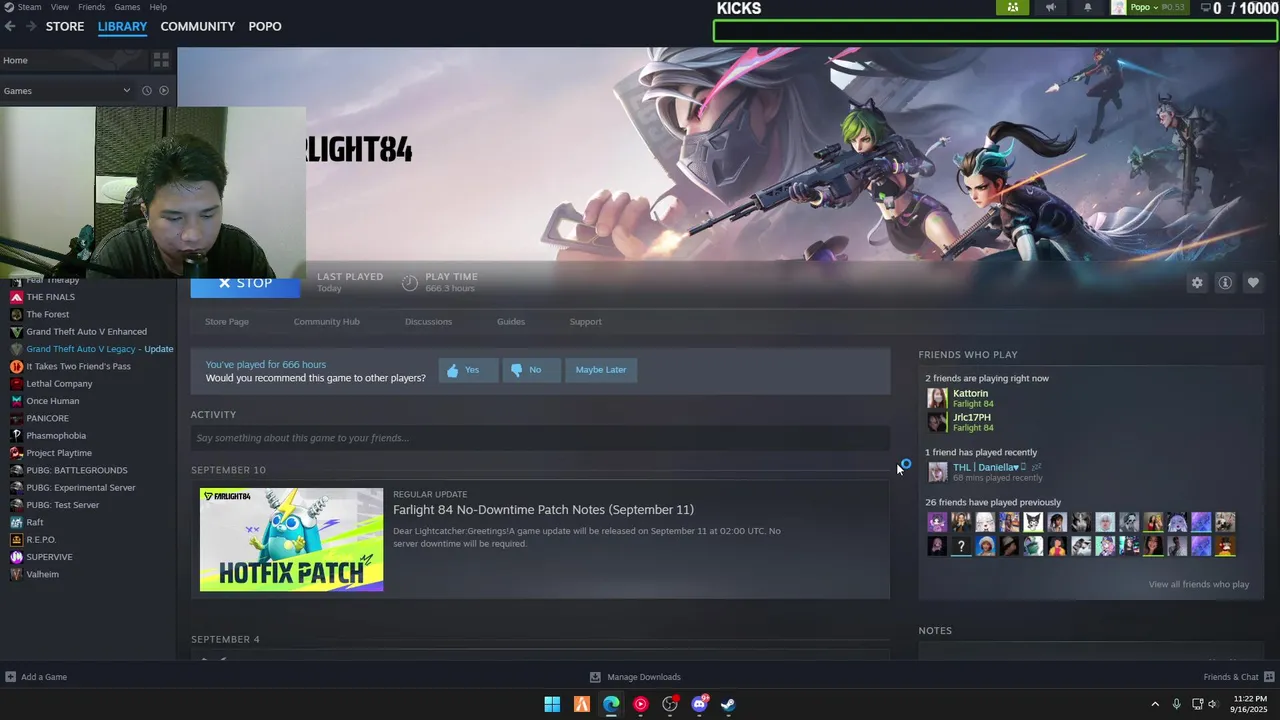
Task: Open the Guides tab
Action: click(511, 322)
